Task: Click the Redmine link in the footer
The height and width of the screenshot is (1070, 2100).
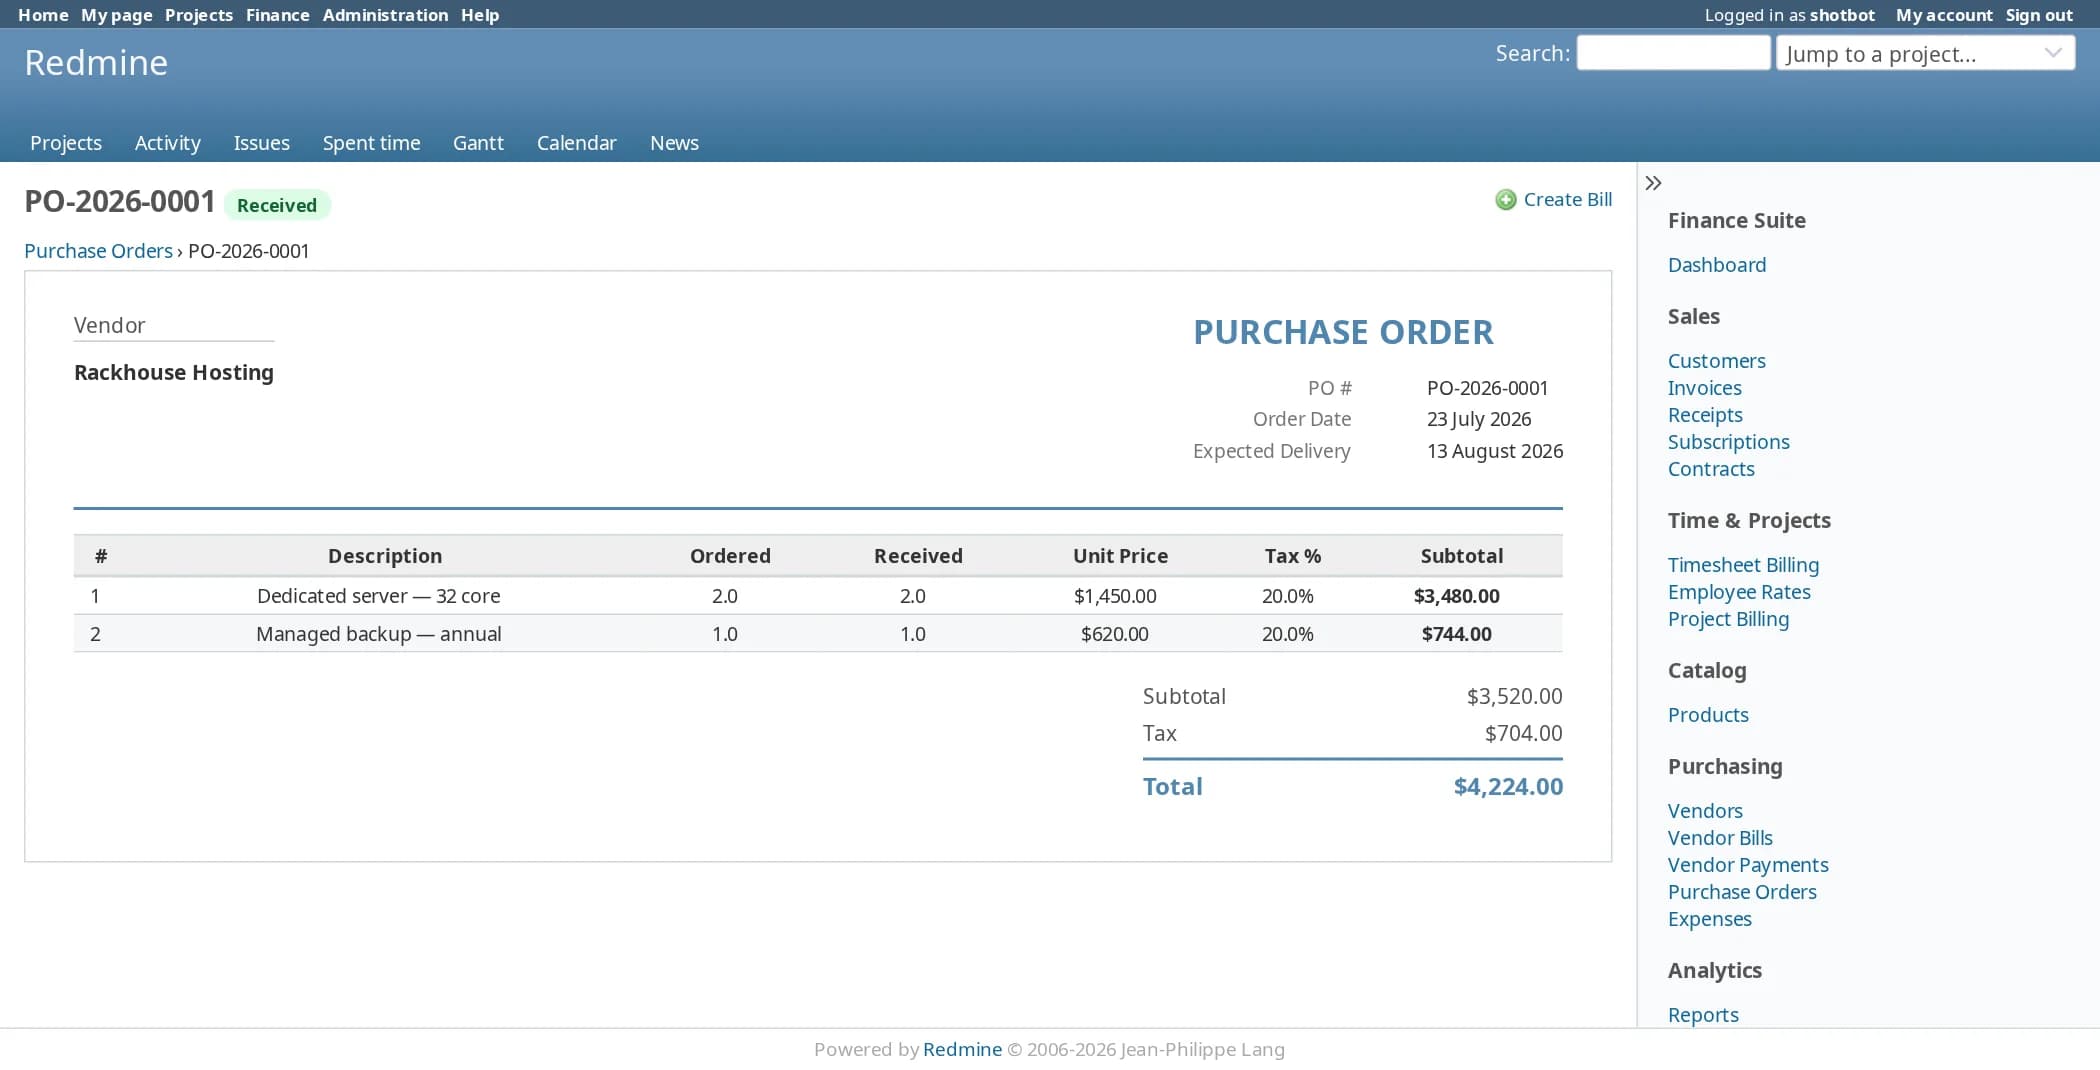Action: point(962,1049)
